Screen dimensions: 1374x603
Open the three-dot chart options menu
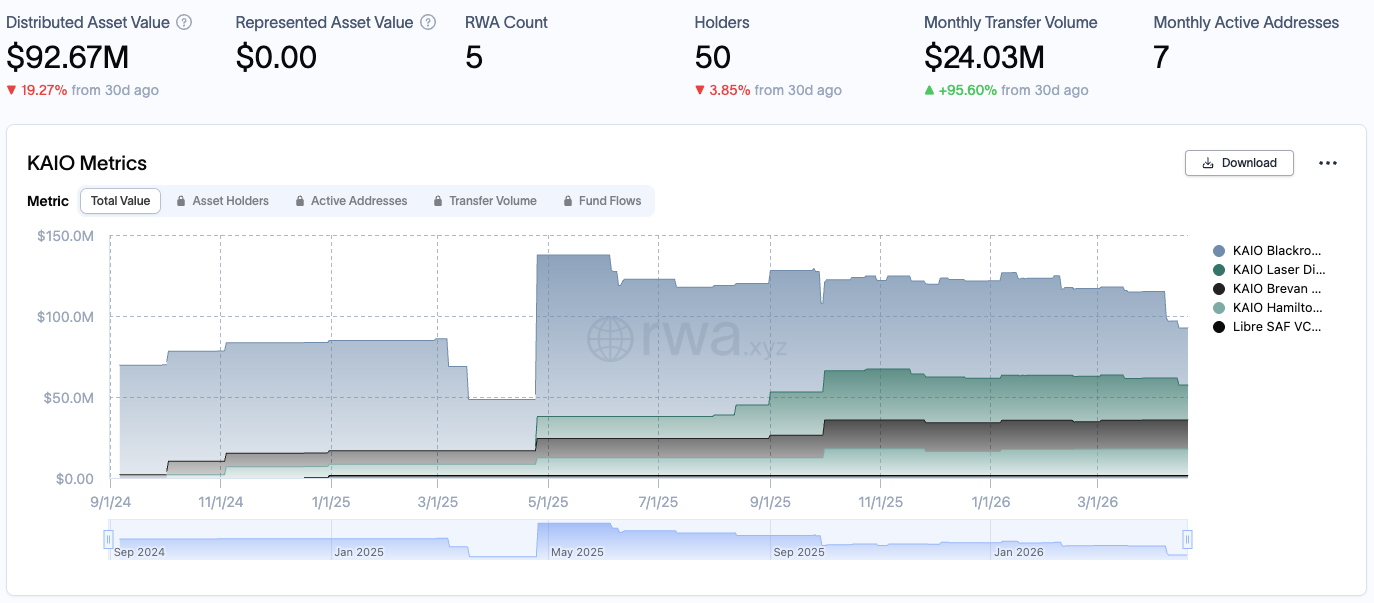pyautogui.click(x=1329, y=161)
